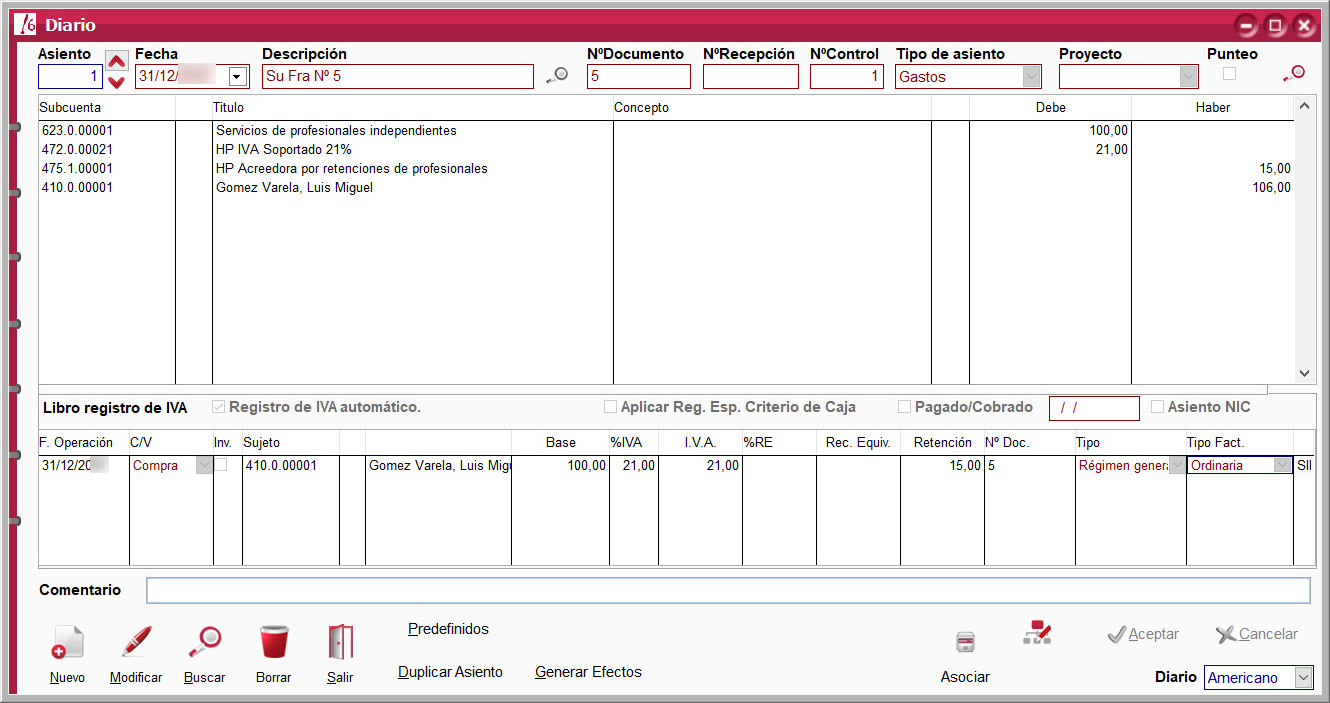Click the NºControl field
1330x703 pixels.
pos(847,77)
